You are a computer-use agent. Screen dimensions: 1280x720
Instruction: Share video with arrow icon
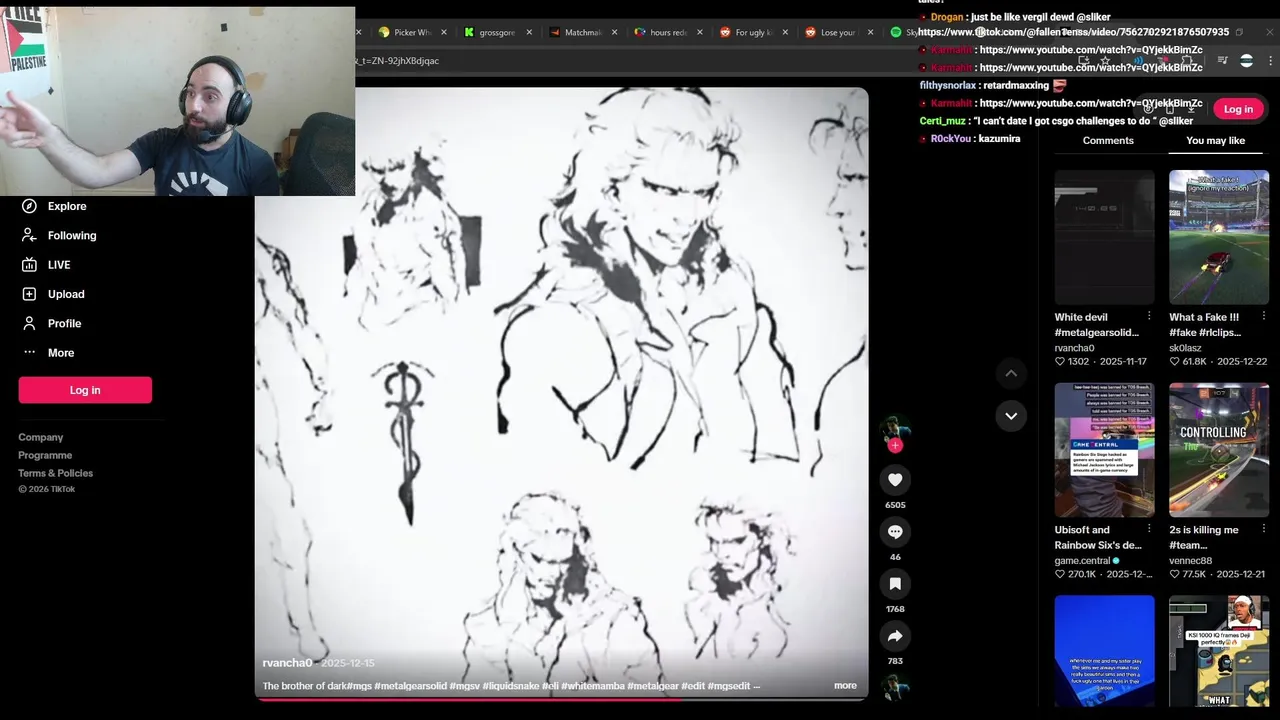click(895, 636)
